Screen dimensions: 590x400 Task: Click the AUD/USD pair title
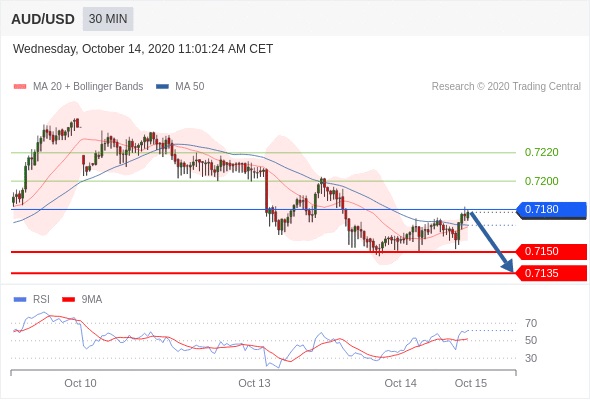click(x=43, y=19)
